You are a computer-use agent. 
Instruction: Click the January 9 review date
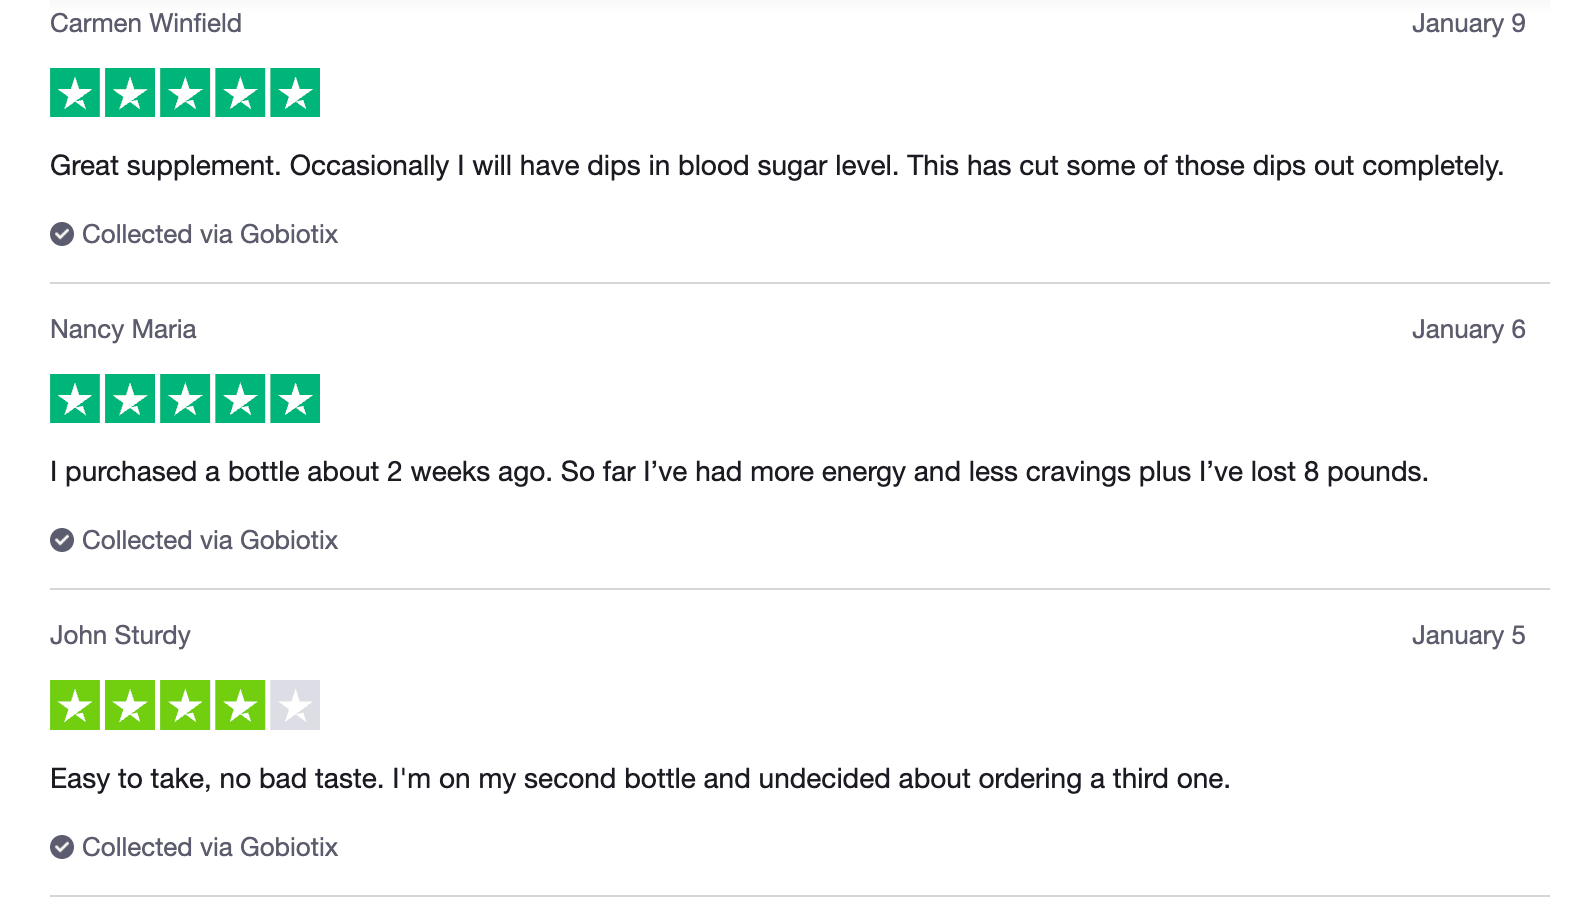tap(1468, 23)
